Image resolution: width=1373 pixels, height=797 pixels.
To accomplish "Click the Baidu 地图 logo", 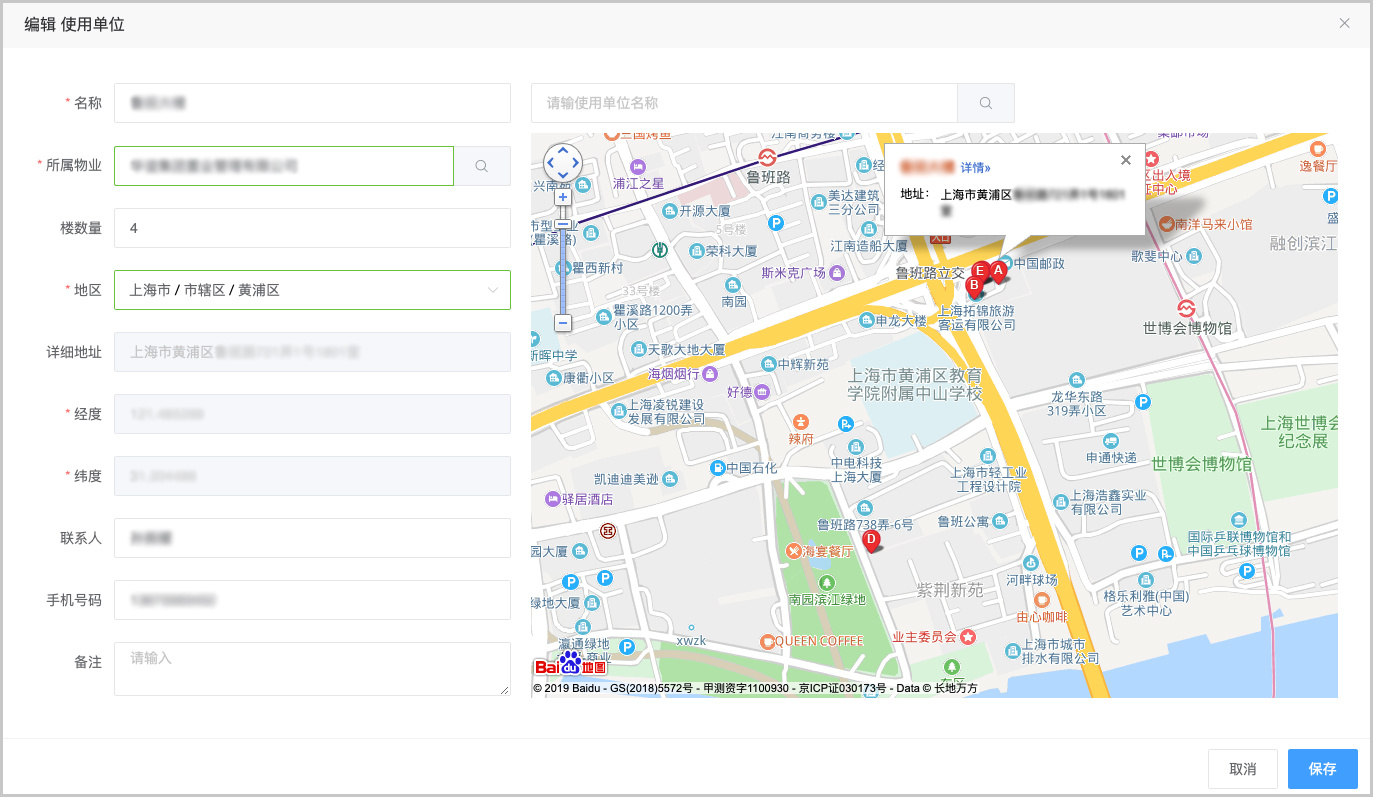I will [570, 665].
